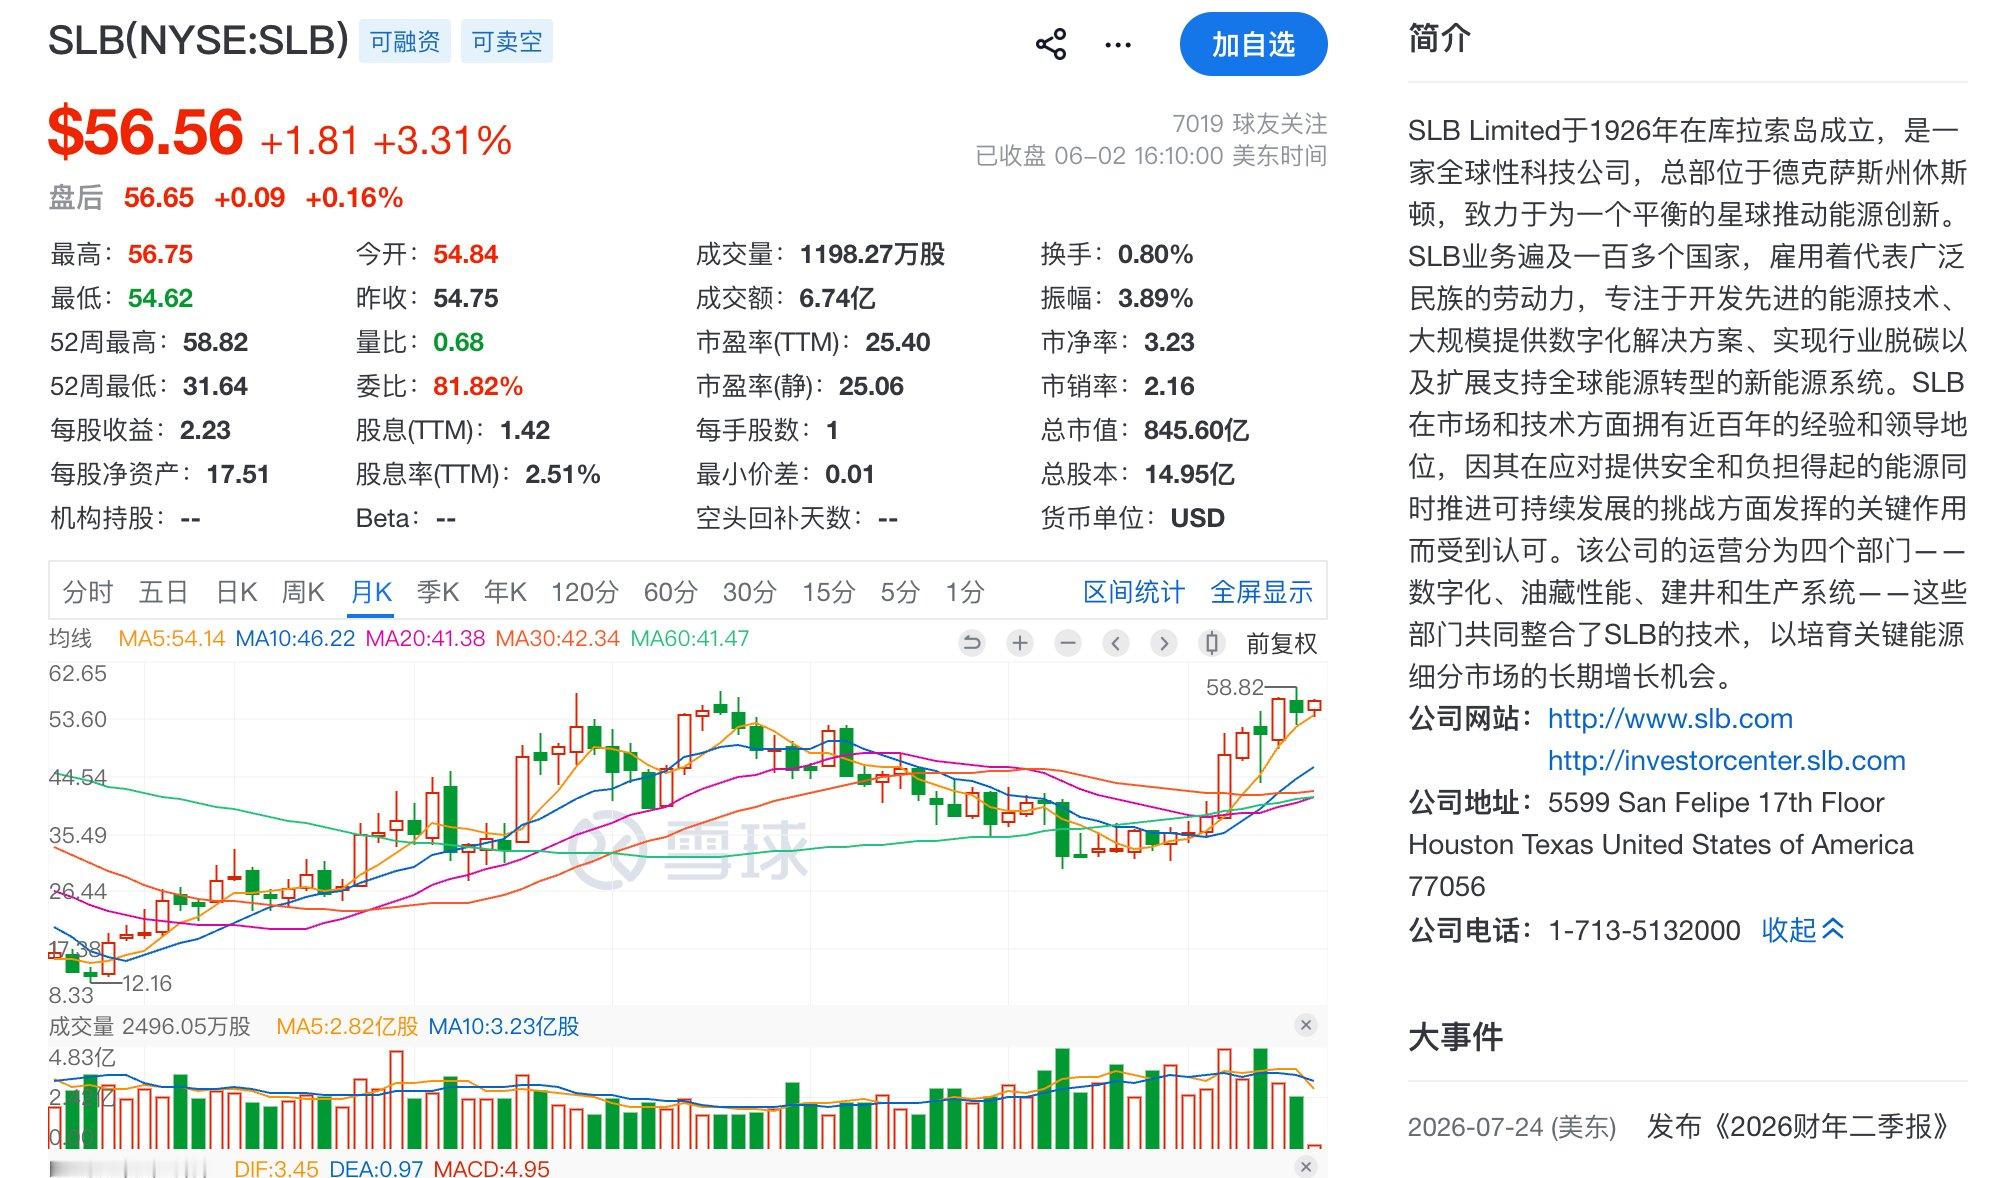Click the 12.16 low marker on chart
The image size is (2006, 1178).
[x=147, y=983]
